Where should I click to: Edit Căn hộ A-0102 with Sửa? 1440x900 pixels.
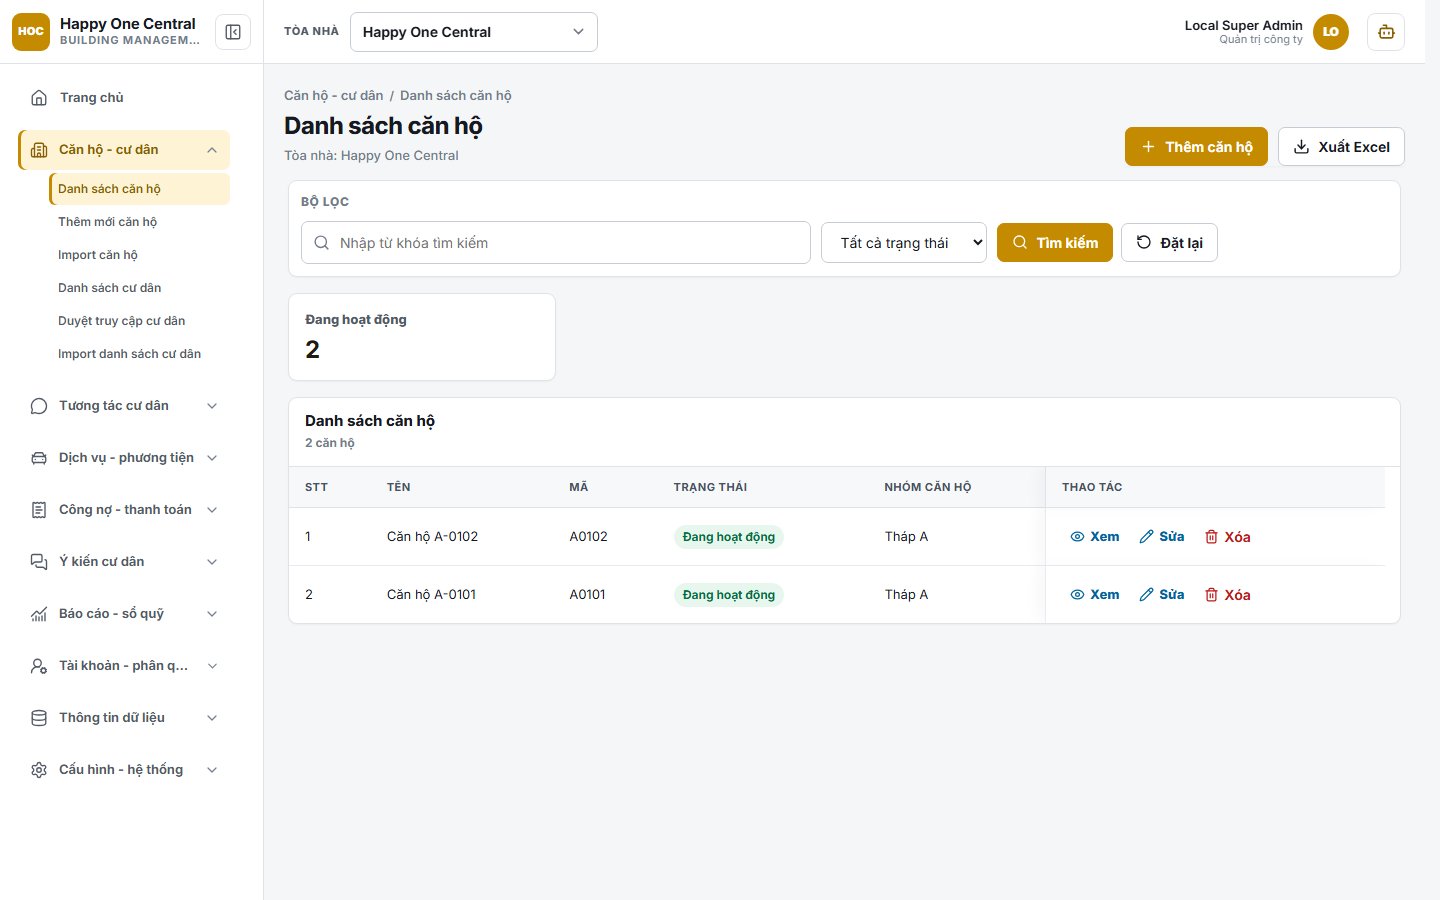1162,537
